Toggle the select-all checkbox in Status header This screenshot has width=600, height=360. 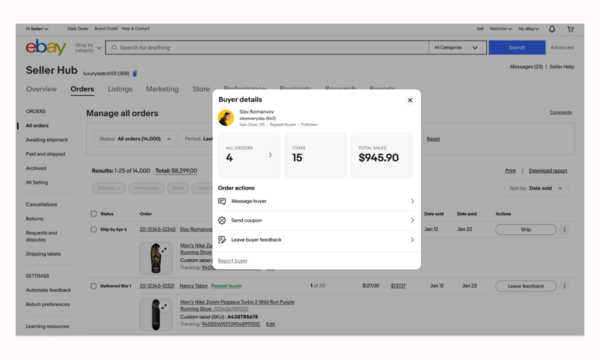click(x=94, y=214)
